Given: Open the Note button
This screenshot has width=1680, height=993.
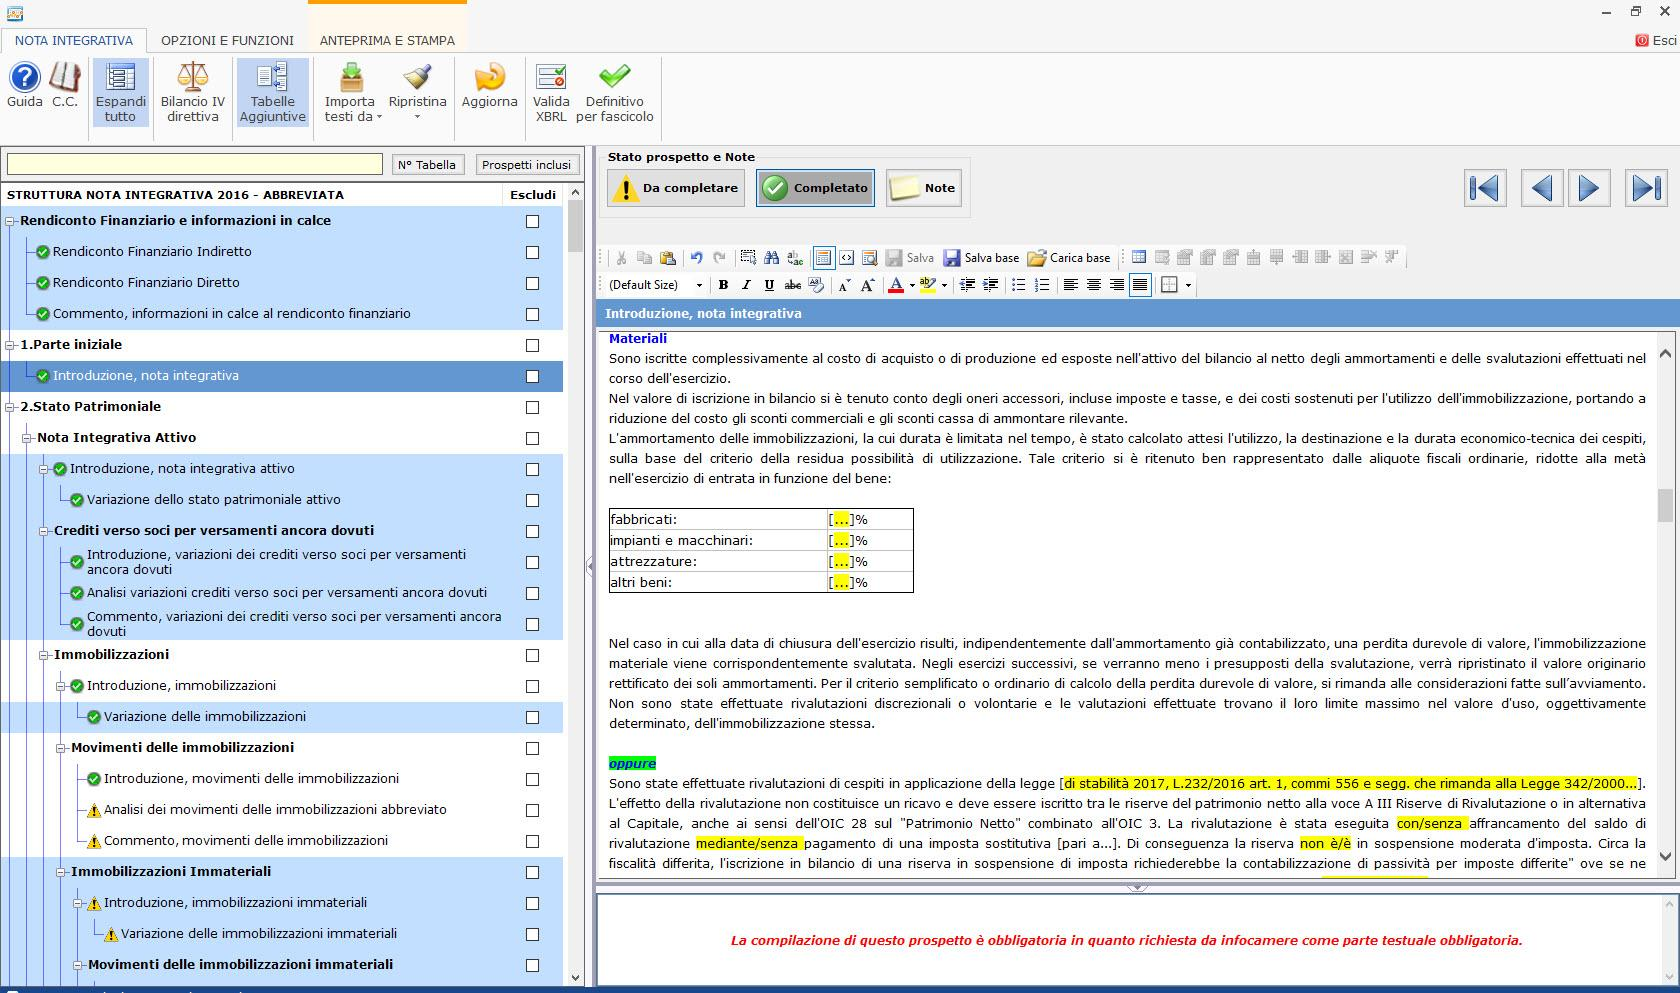Looking at the screenshot, I should tap(923, 188).
